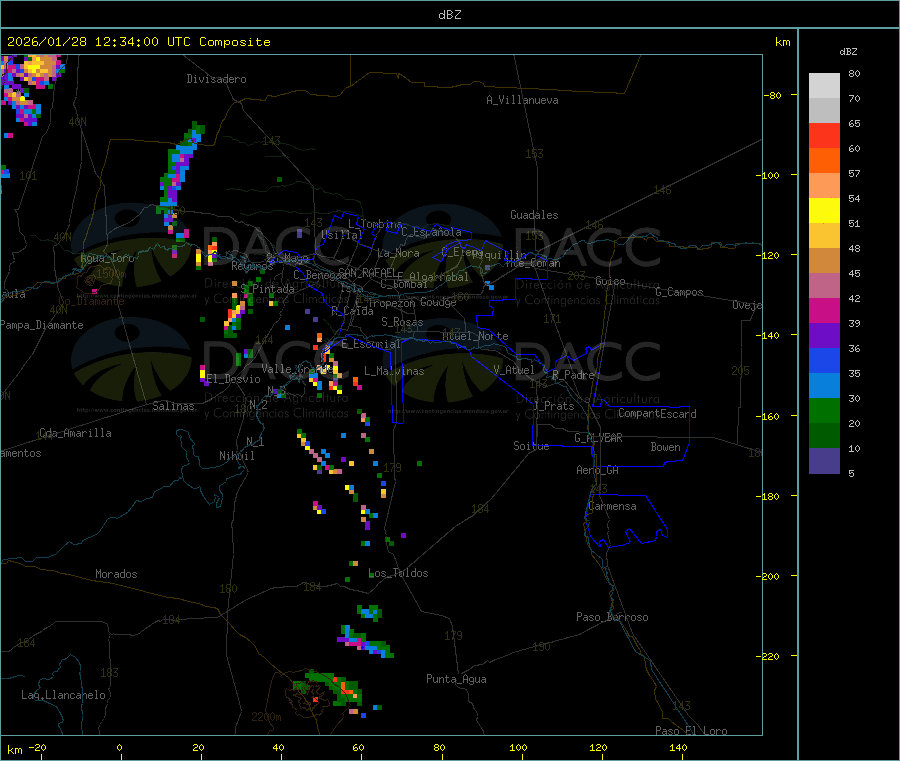
Task: Click the La_Nora label
Action: click(398, 253)
